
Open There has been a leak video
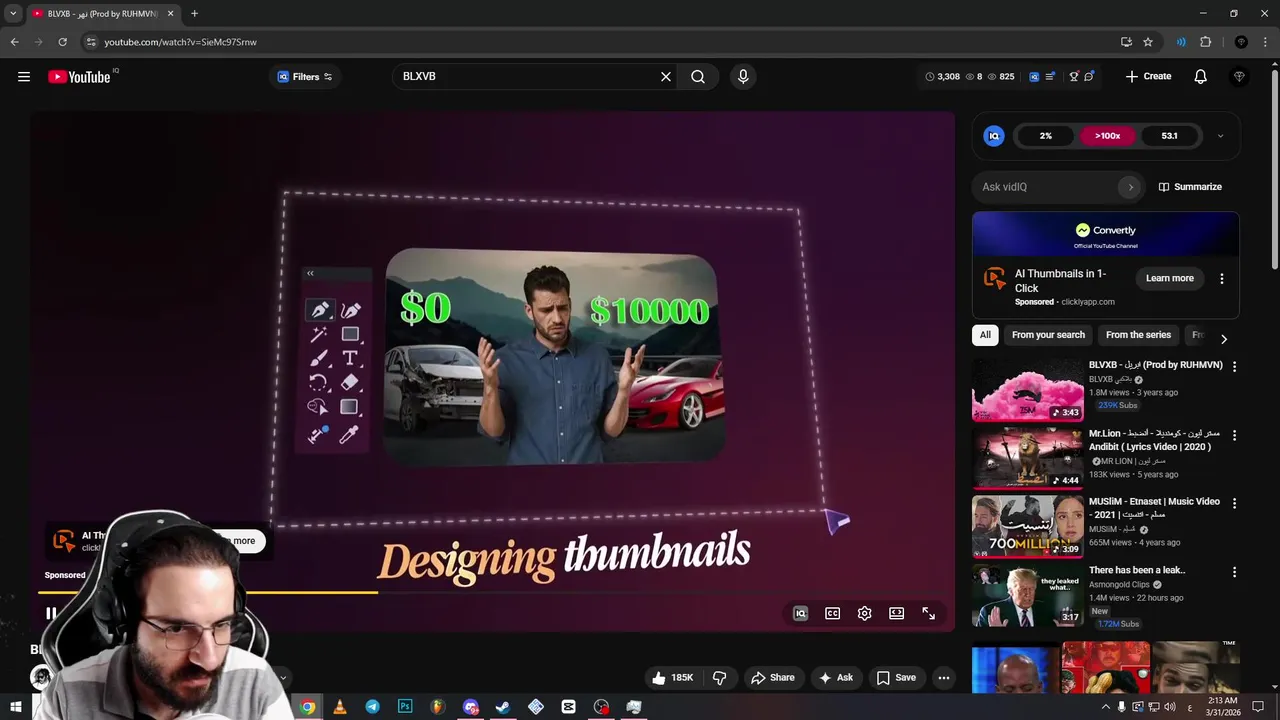click(1137, 570)
